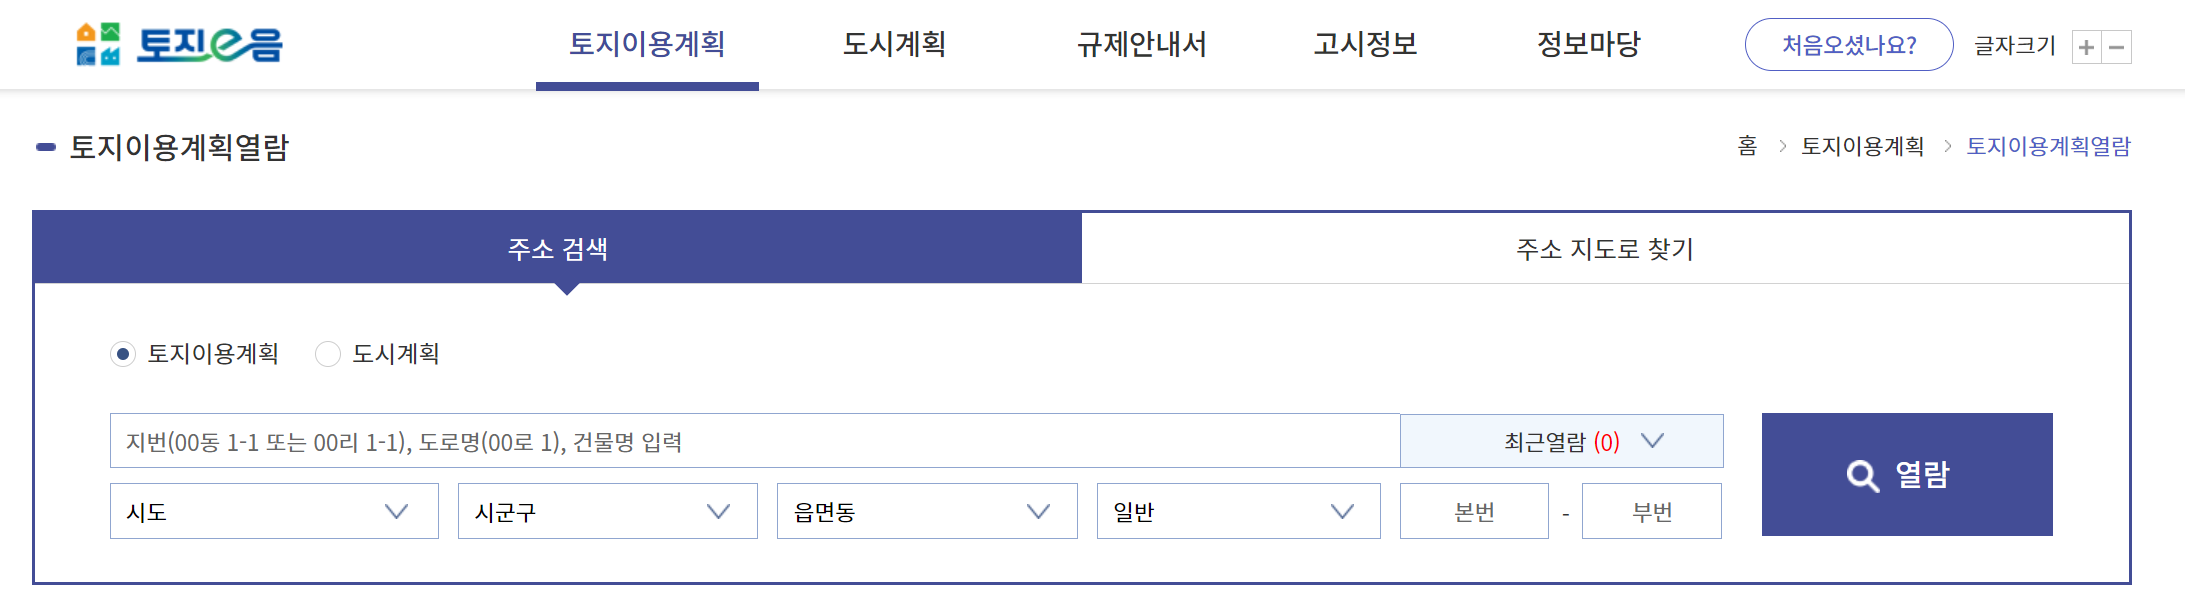
Task: Open the 시도 region dropdown
Action: click(274, 511)
